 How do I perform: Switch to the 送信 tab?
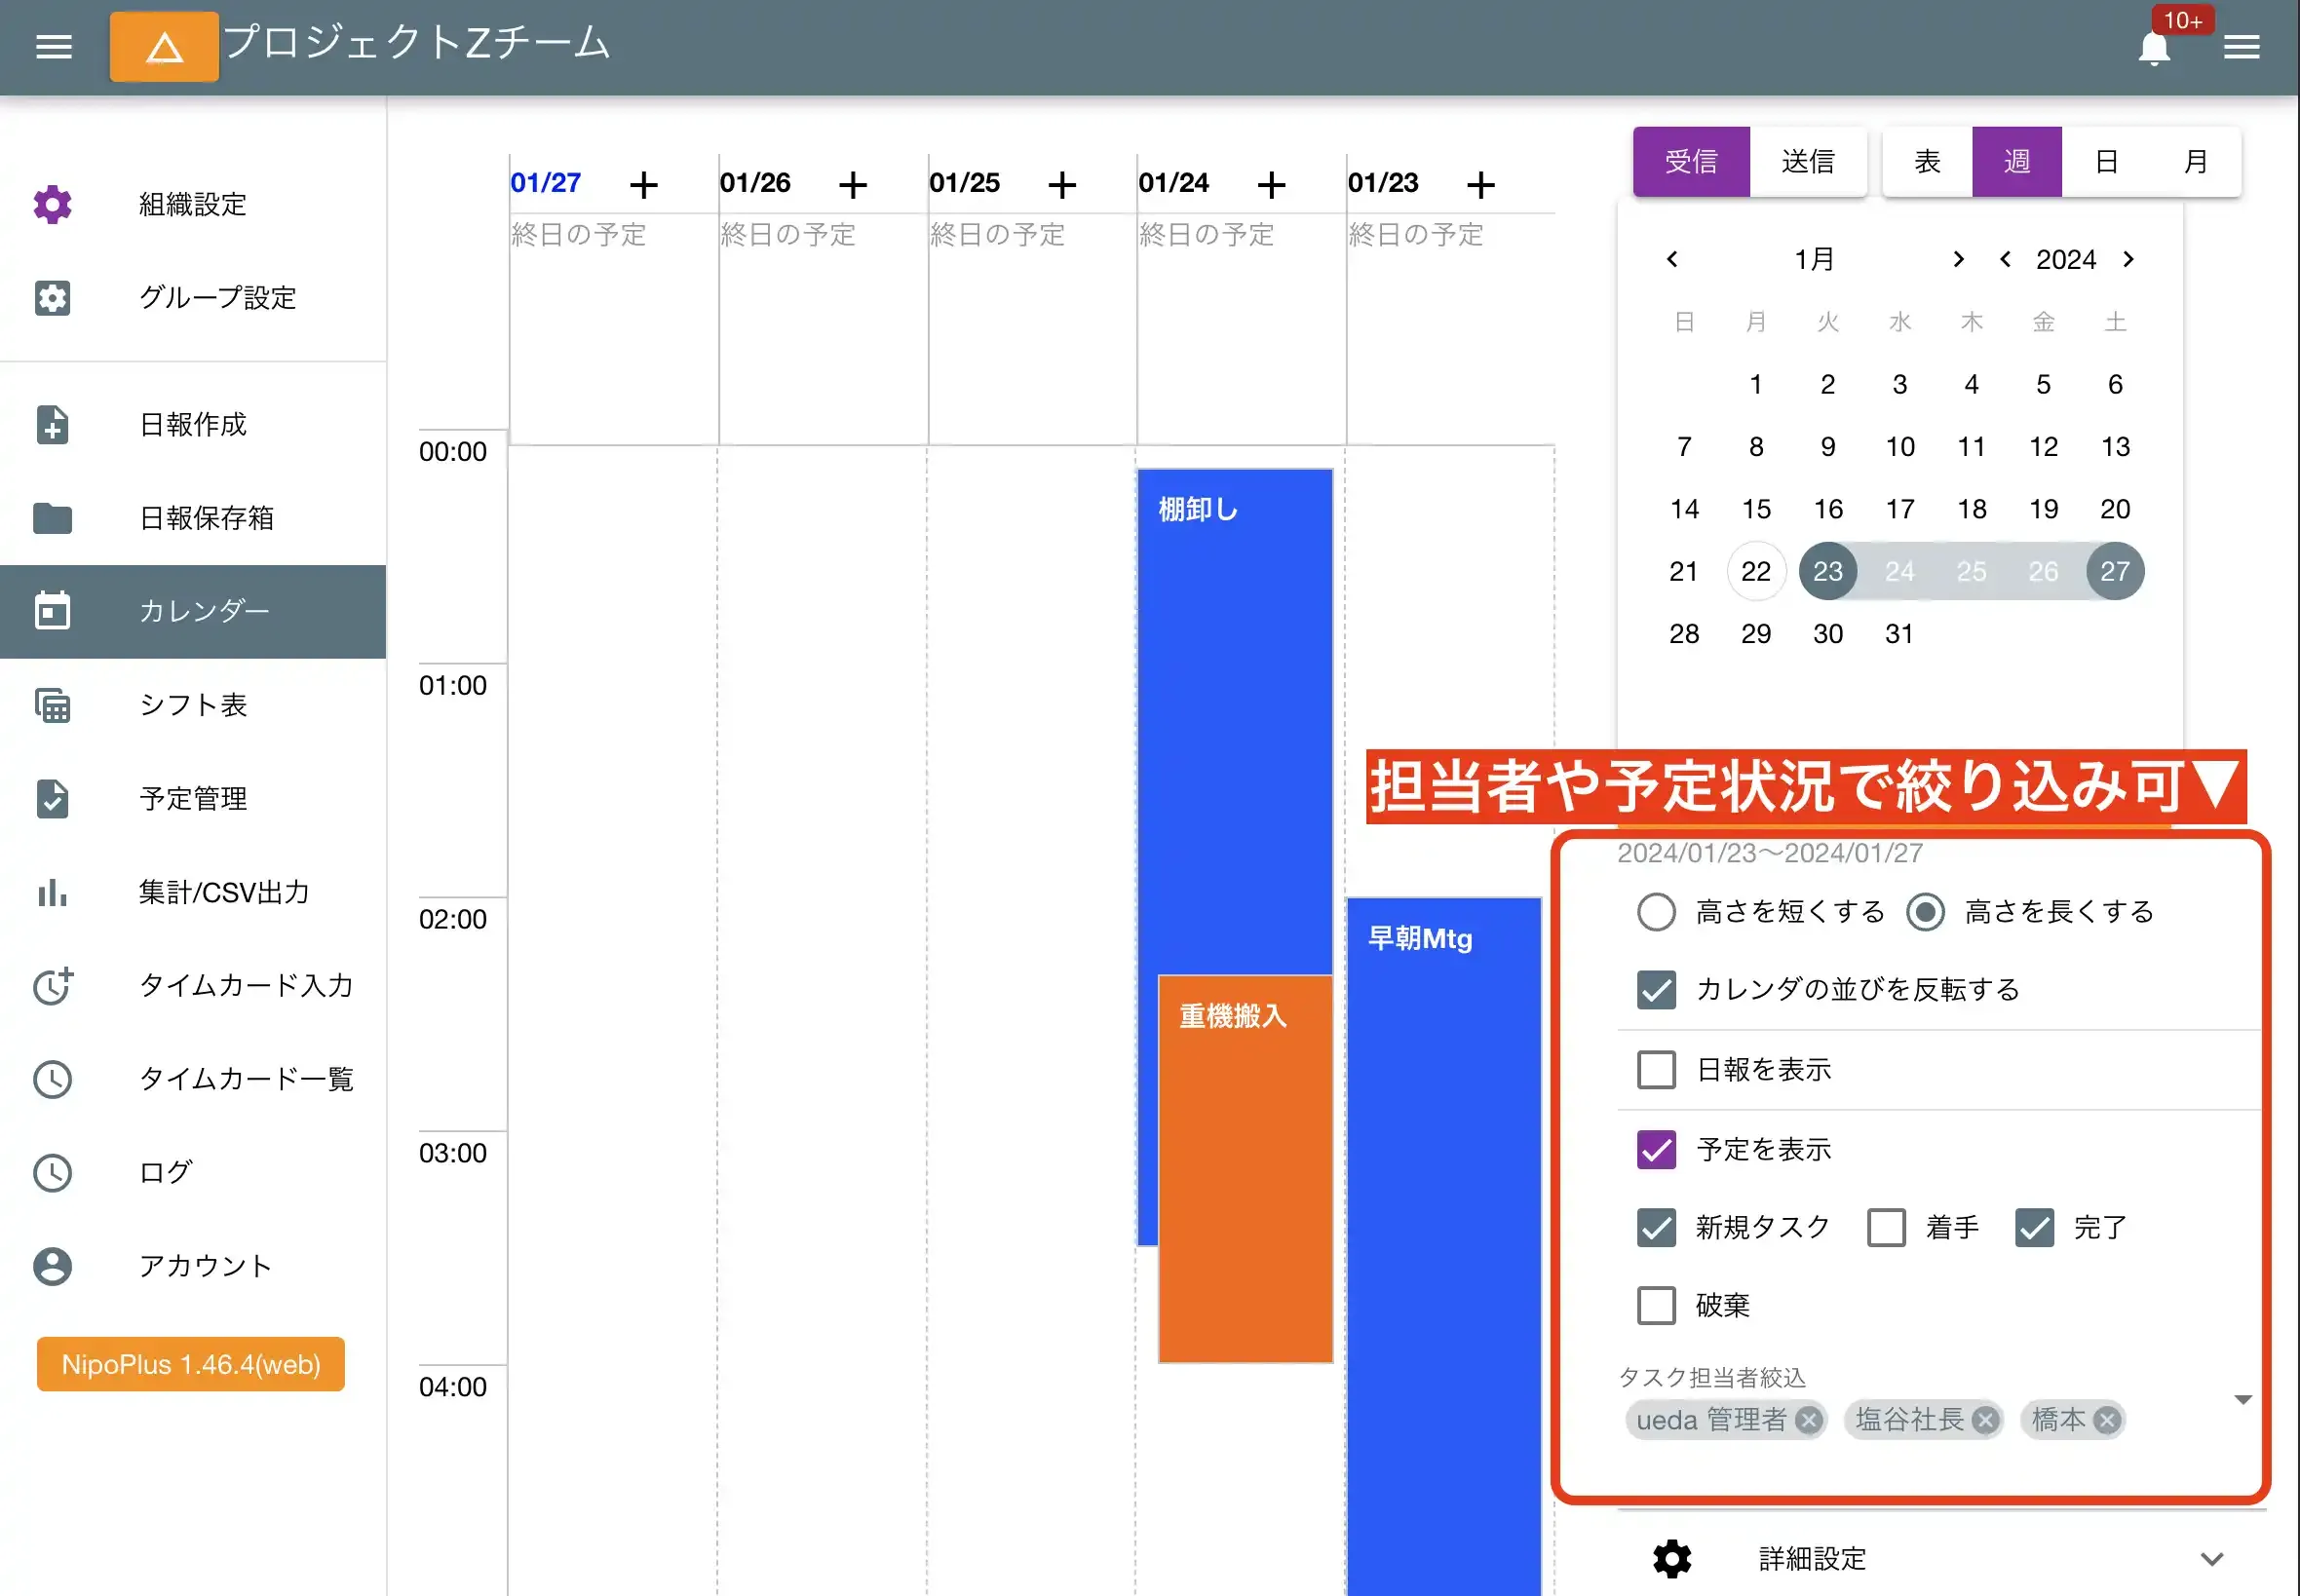[x=1810, y=161]
